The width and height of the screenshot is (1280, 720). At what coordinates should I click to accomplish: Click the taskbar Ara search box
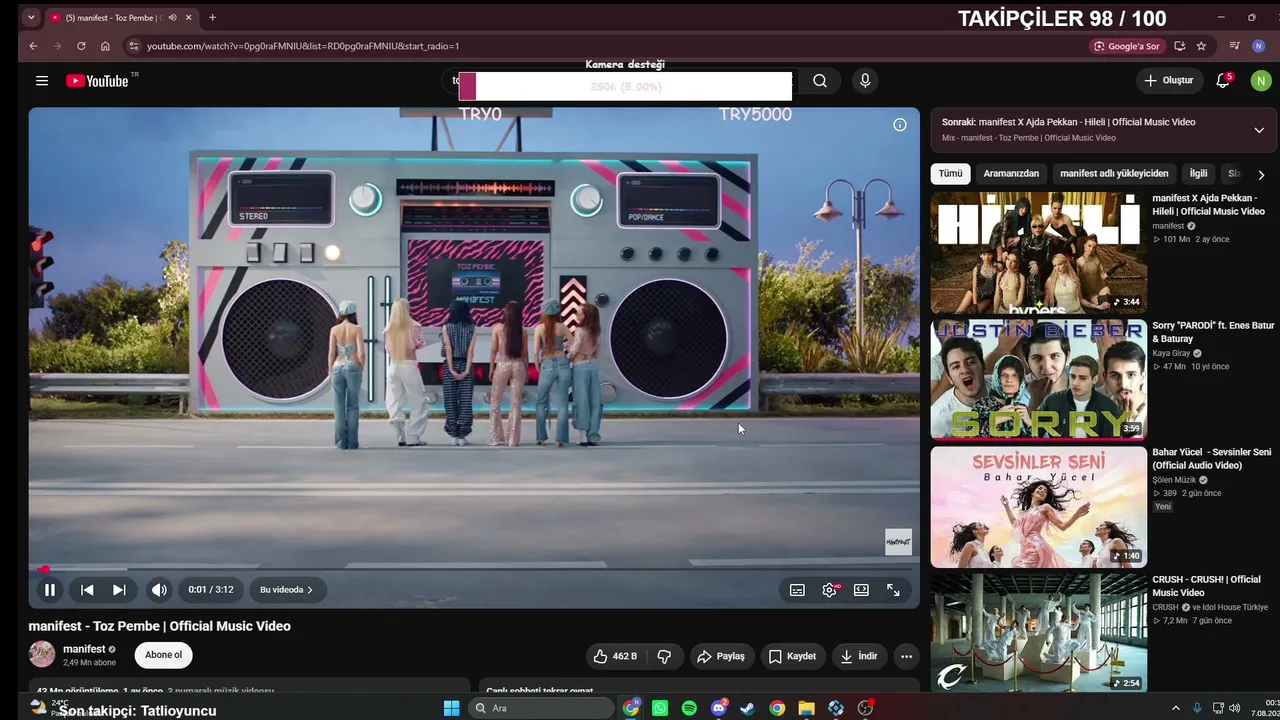pyautogui.click(x=541, y=708)
